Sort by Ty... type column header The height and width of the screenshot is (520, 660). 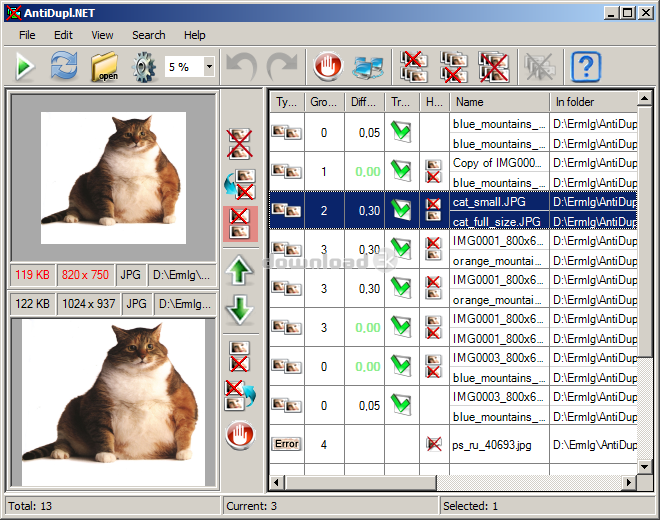click(287, 102)
